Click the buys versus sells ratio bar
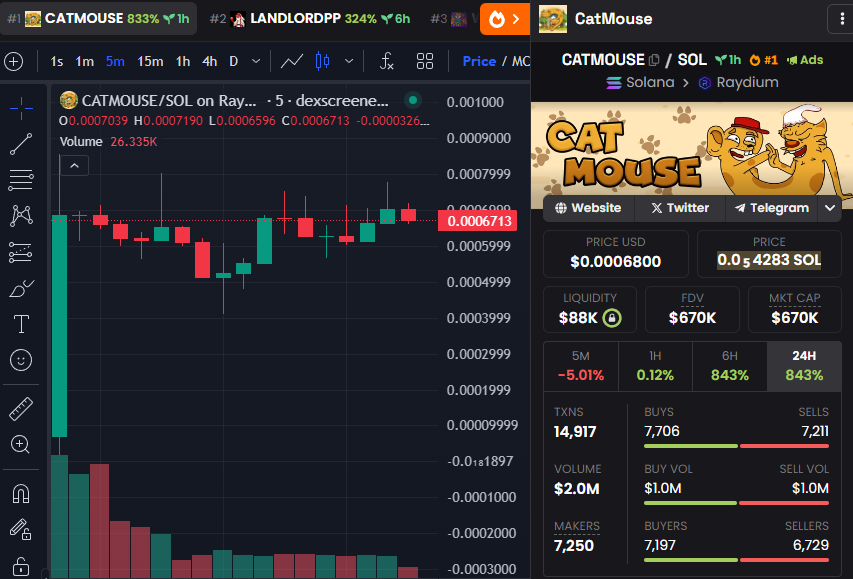This screenshot has height=579, width=853. [x=737, y=446]
